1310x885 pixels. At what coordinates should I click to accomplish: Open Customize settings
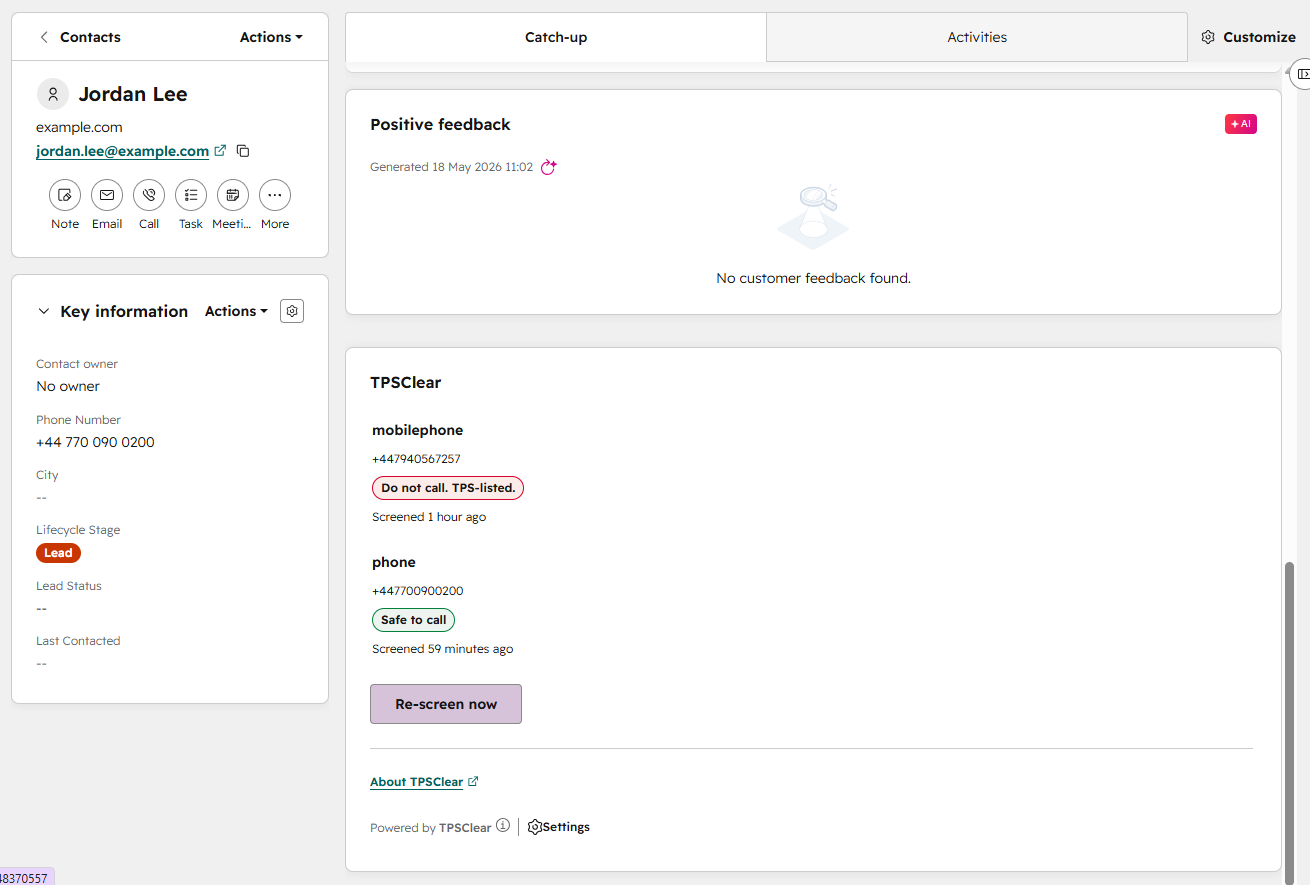click(1248, 37)
